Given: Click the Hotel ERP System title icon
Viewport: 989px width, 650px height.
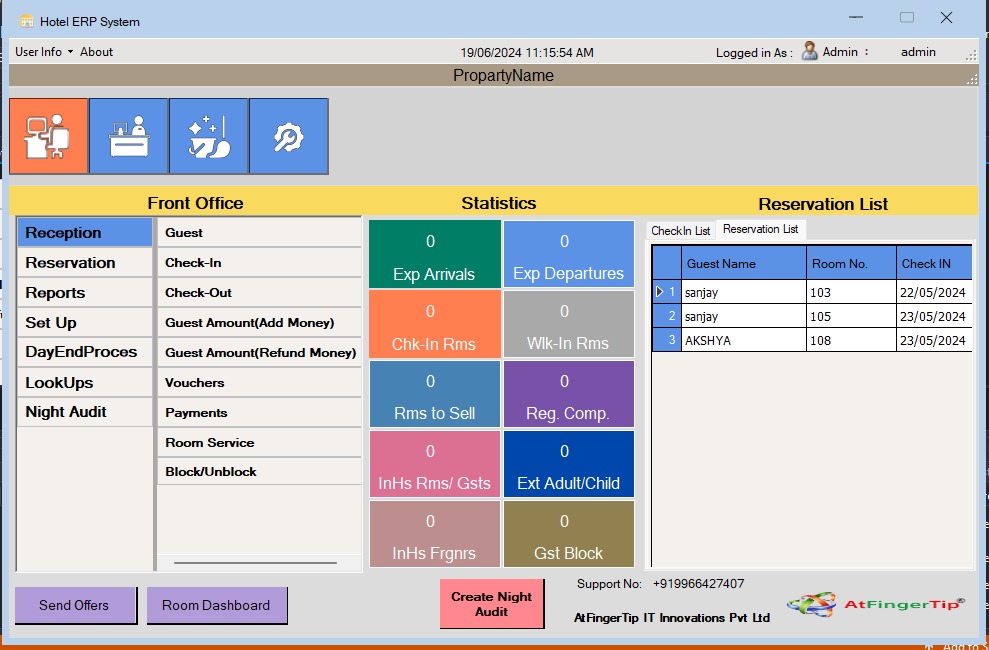Looking at the screenshot, I should point(27,21).
